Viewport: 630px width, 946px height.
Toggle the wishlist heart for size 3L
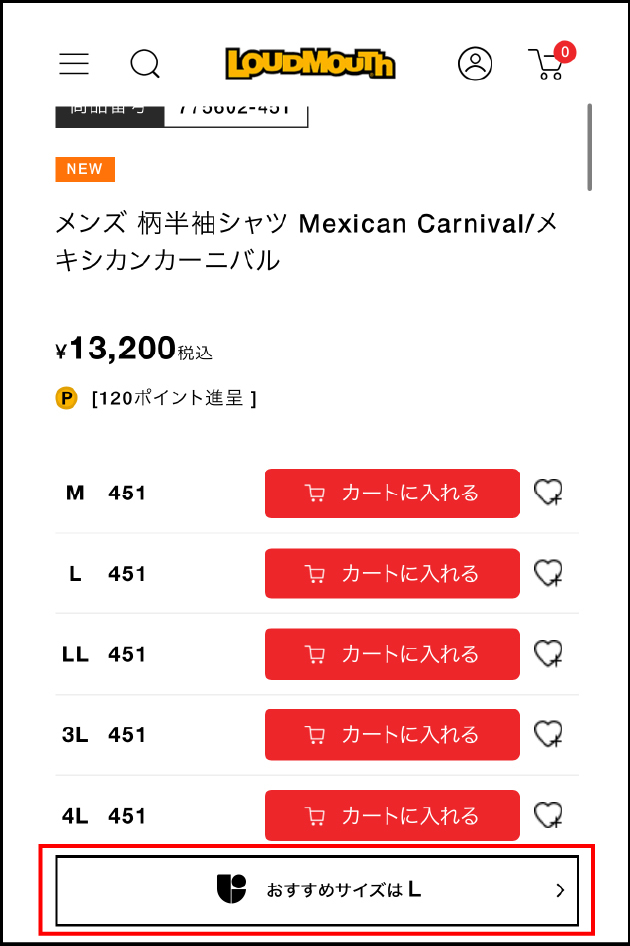pos(547,735)
